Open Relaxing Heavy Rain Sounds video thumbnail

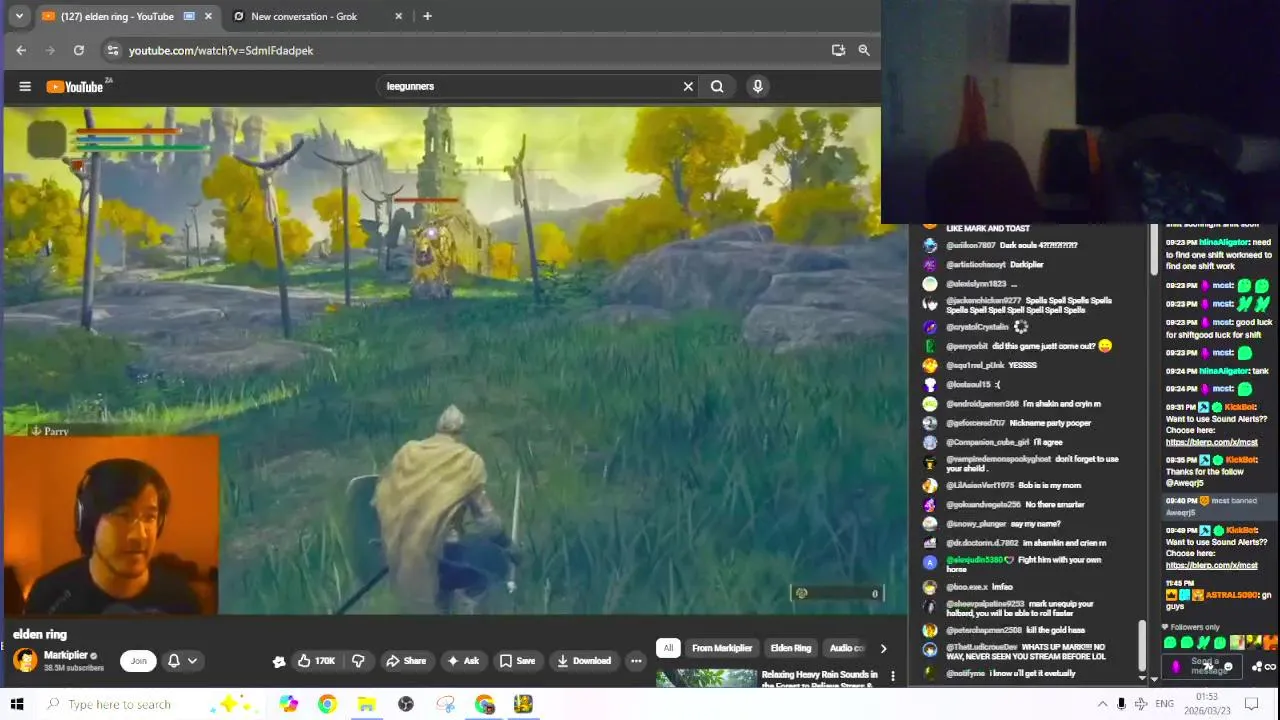(706, 678)
